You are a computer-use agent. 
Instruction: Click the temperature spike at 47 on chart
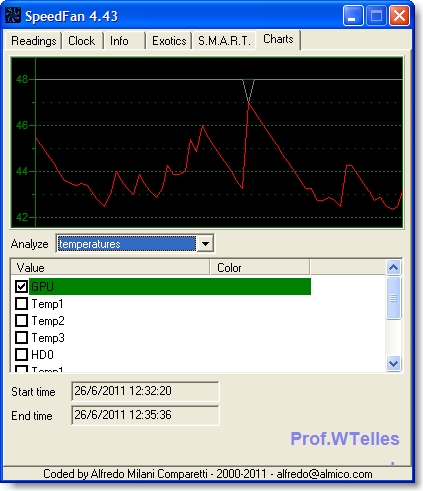[249, 103]
